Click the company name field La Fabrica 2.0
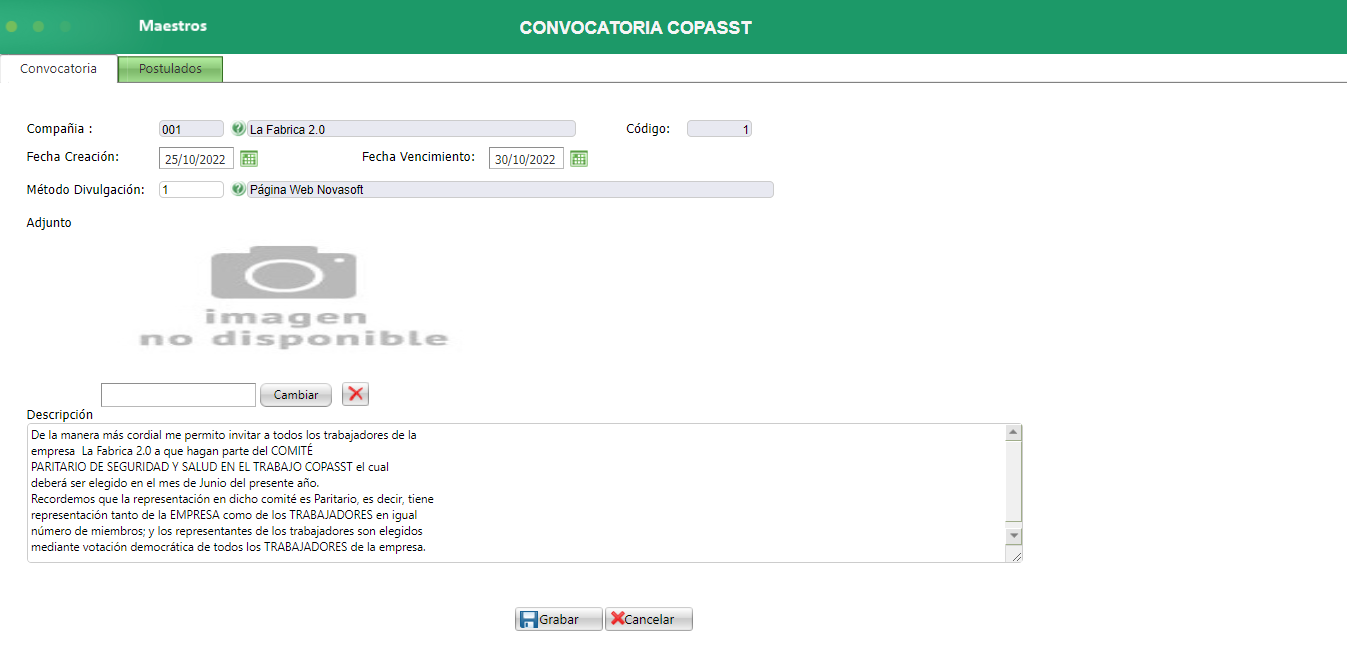 tap(411, 129)
